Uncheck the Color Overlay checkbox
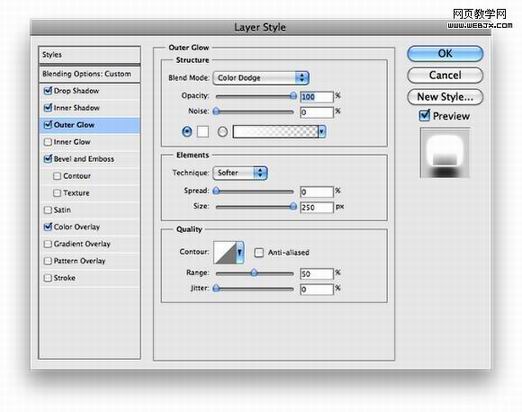This screenshot has width=522, height=412. [x=48, y=227]
